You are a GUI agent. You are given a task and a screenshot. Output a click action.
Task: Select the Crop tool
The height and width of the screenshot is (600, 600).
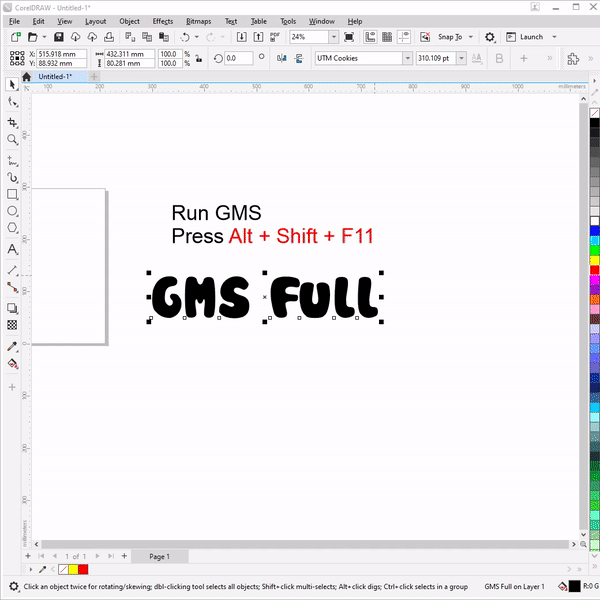pos(12,121)
